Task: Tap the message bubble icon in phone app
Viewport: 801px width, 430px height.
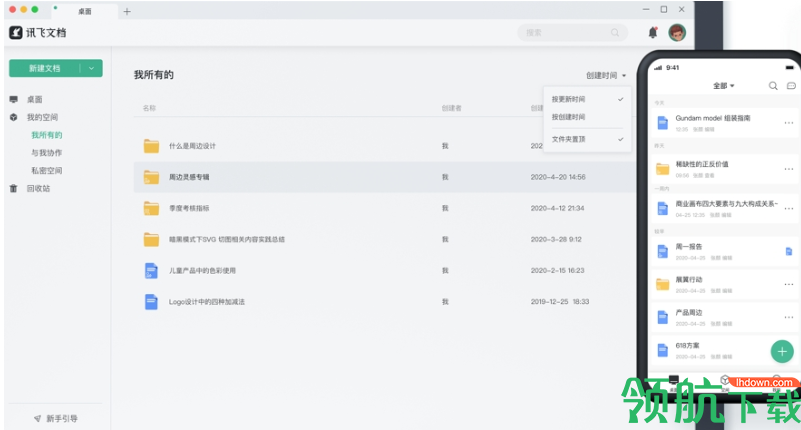Action: (791, 86)
